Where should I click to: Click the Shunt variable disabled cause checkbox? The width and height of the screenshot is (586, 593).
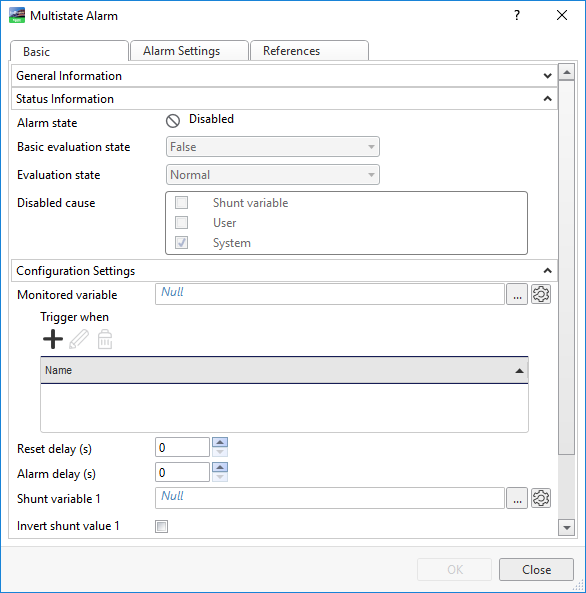pos(182,202)
